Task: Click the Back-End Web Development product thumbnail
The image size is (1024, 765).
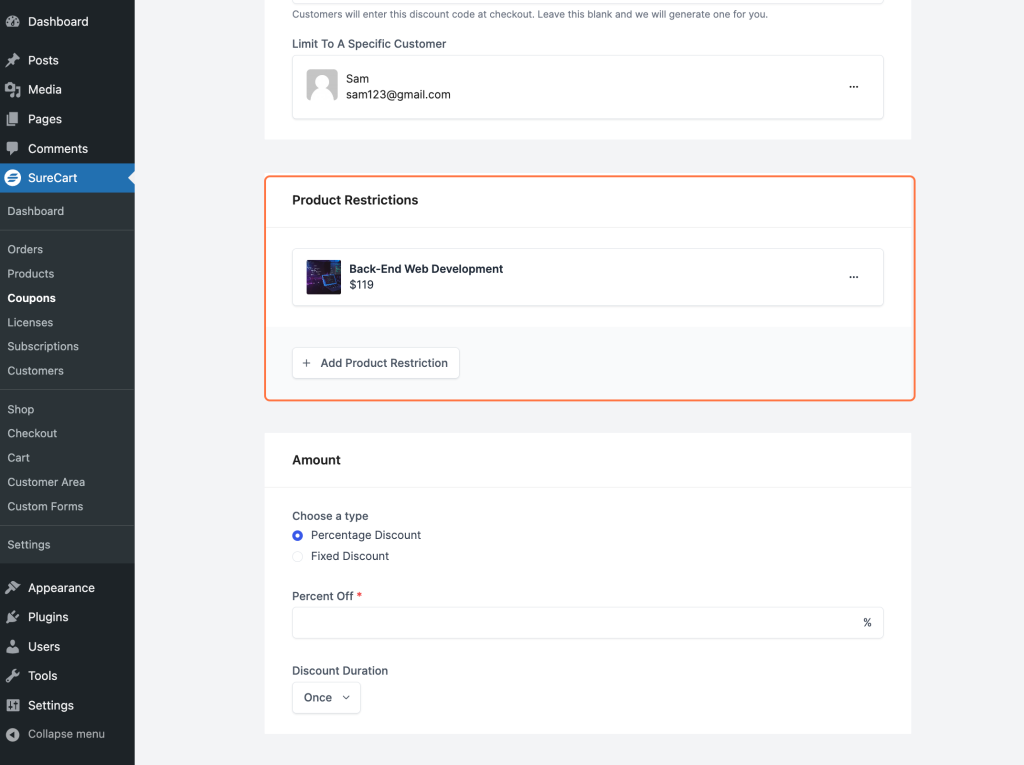Action: [x=324, y=277]
